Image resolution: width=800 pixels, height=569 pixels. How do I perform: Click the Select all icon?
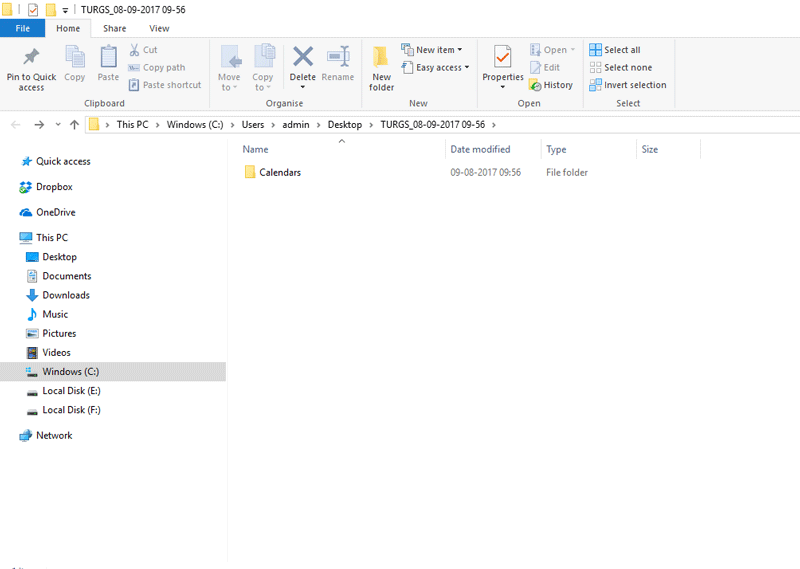coord(595,50)
